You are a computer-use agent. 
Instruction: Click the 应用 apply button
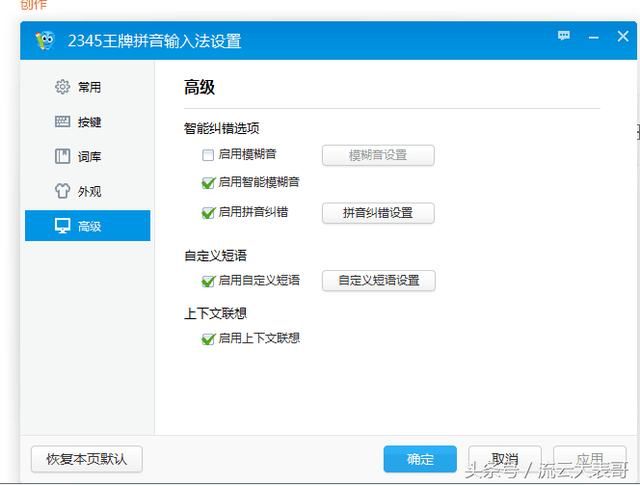590,459
